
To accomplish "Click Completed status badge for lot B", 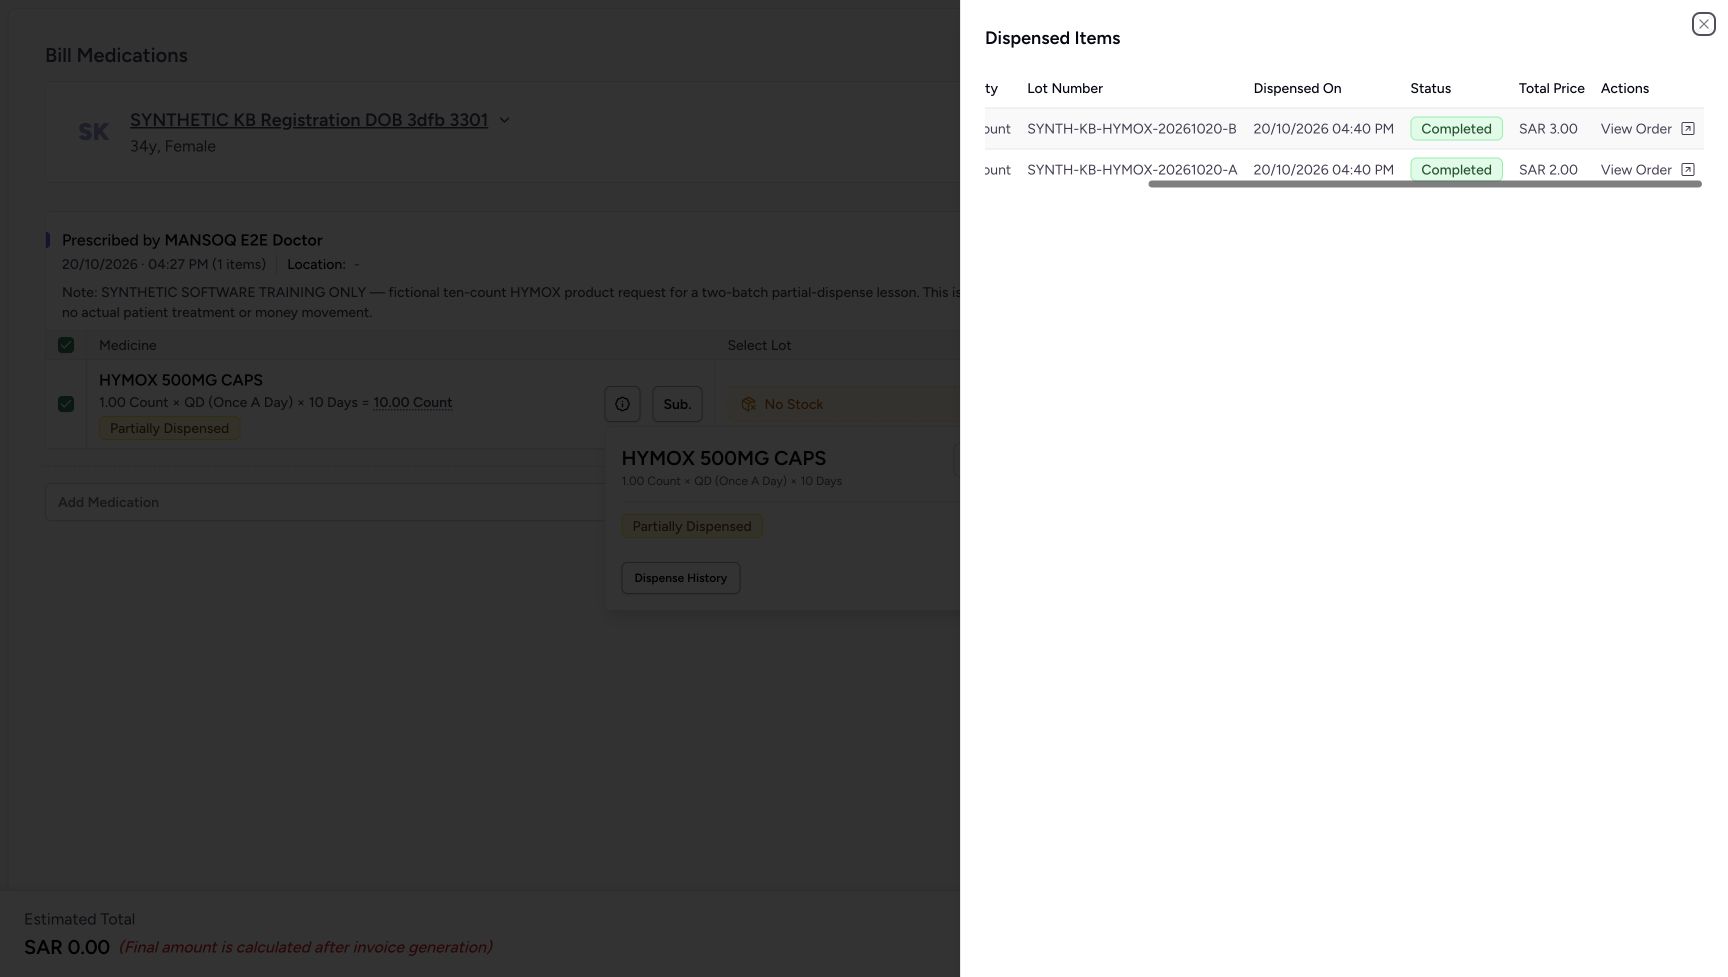I will click(1456, 129).
